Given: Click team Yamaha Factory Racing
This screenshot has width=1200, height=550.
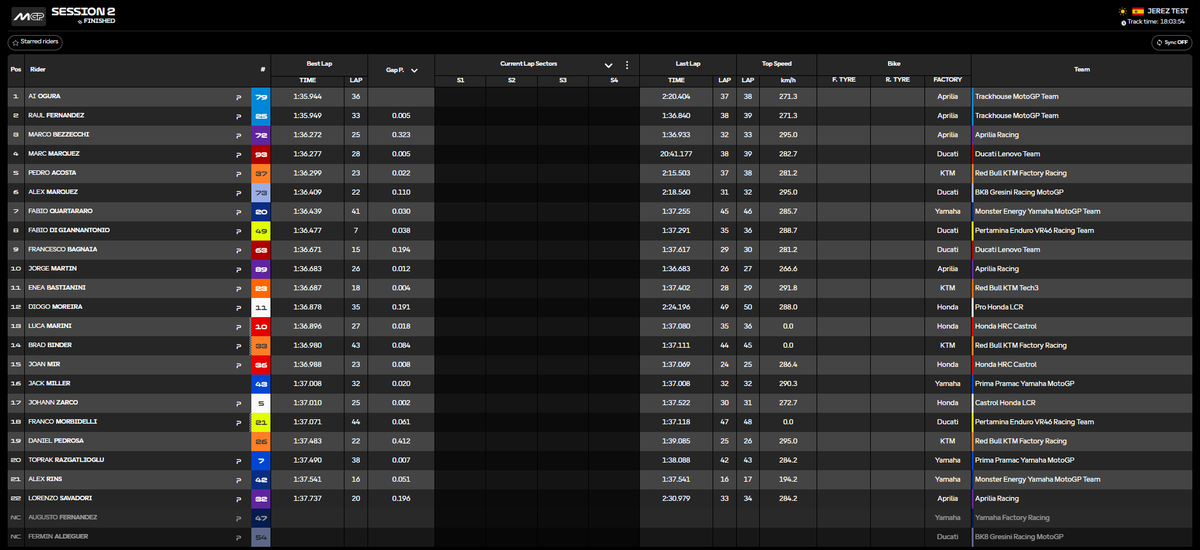Looking at the screenshot, I should [1012, 517].
